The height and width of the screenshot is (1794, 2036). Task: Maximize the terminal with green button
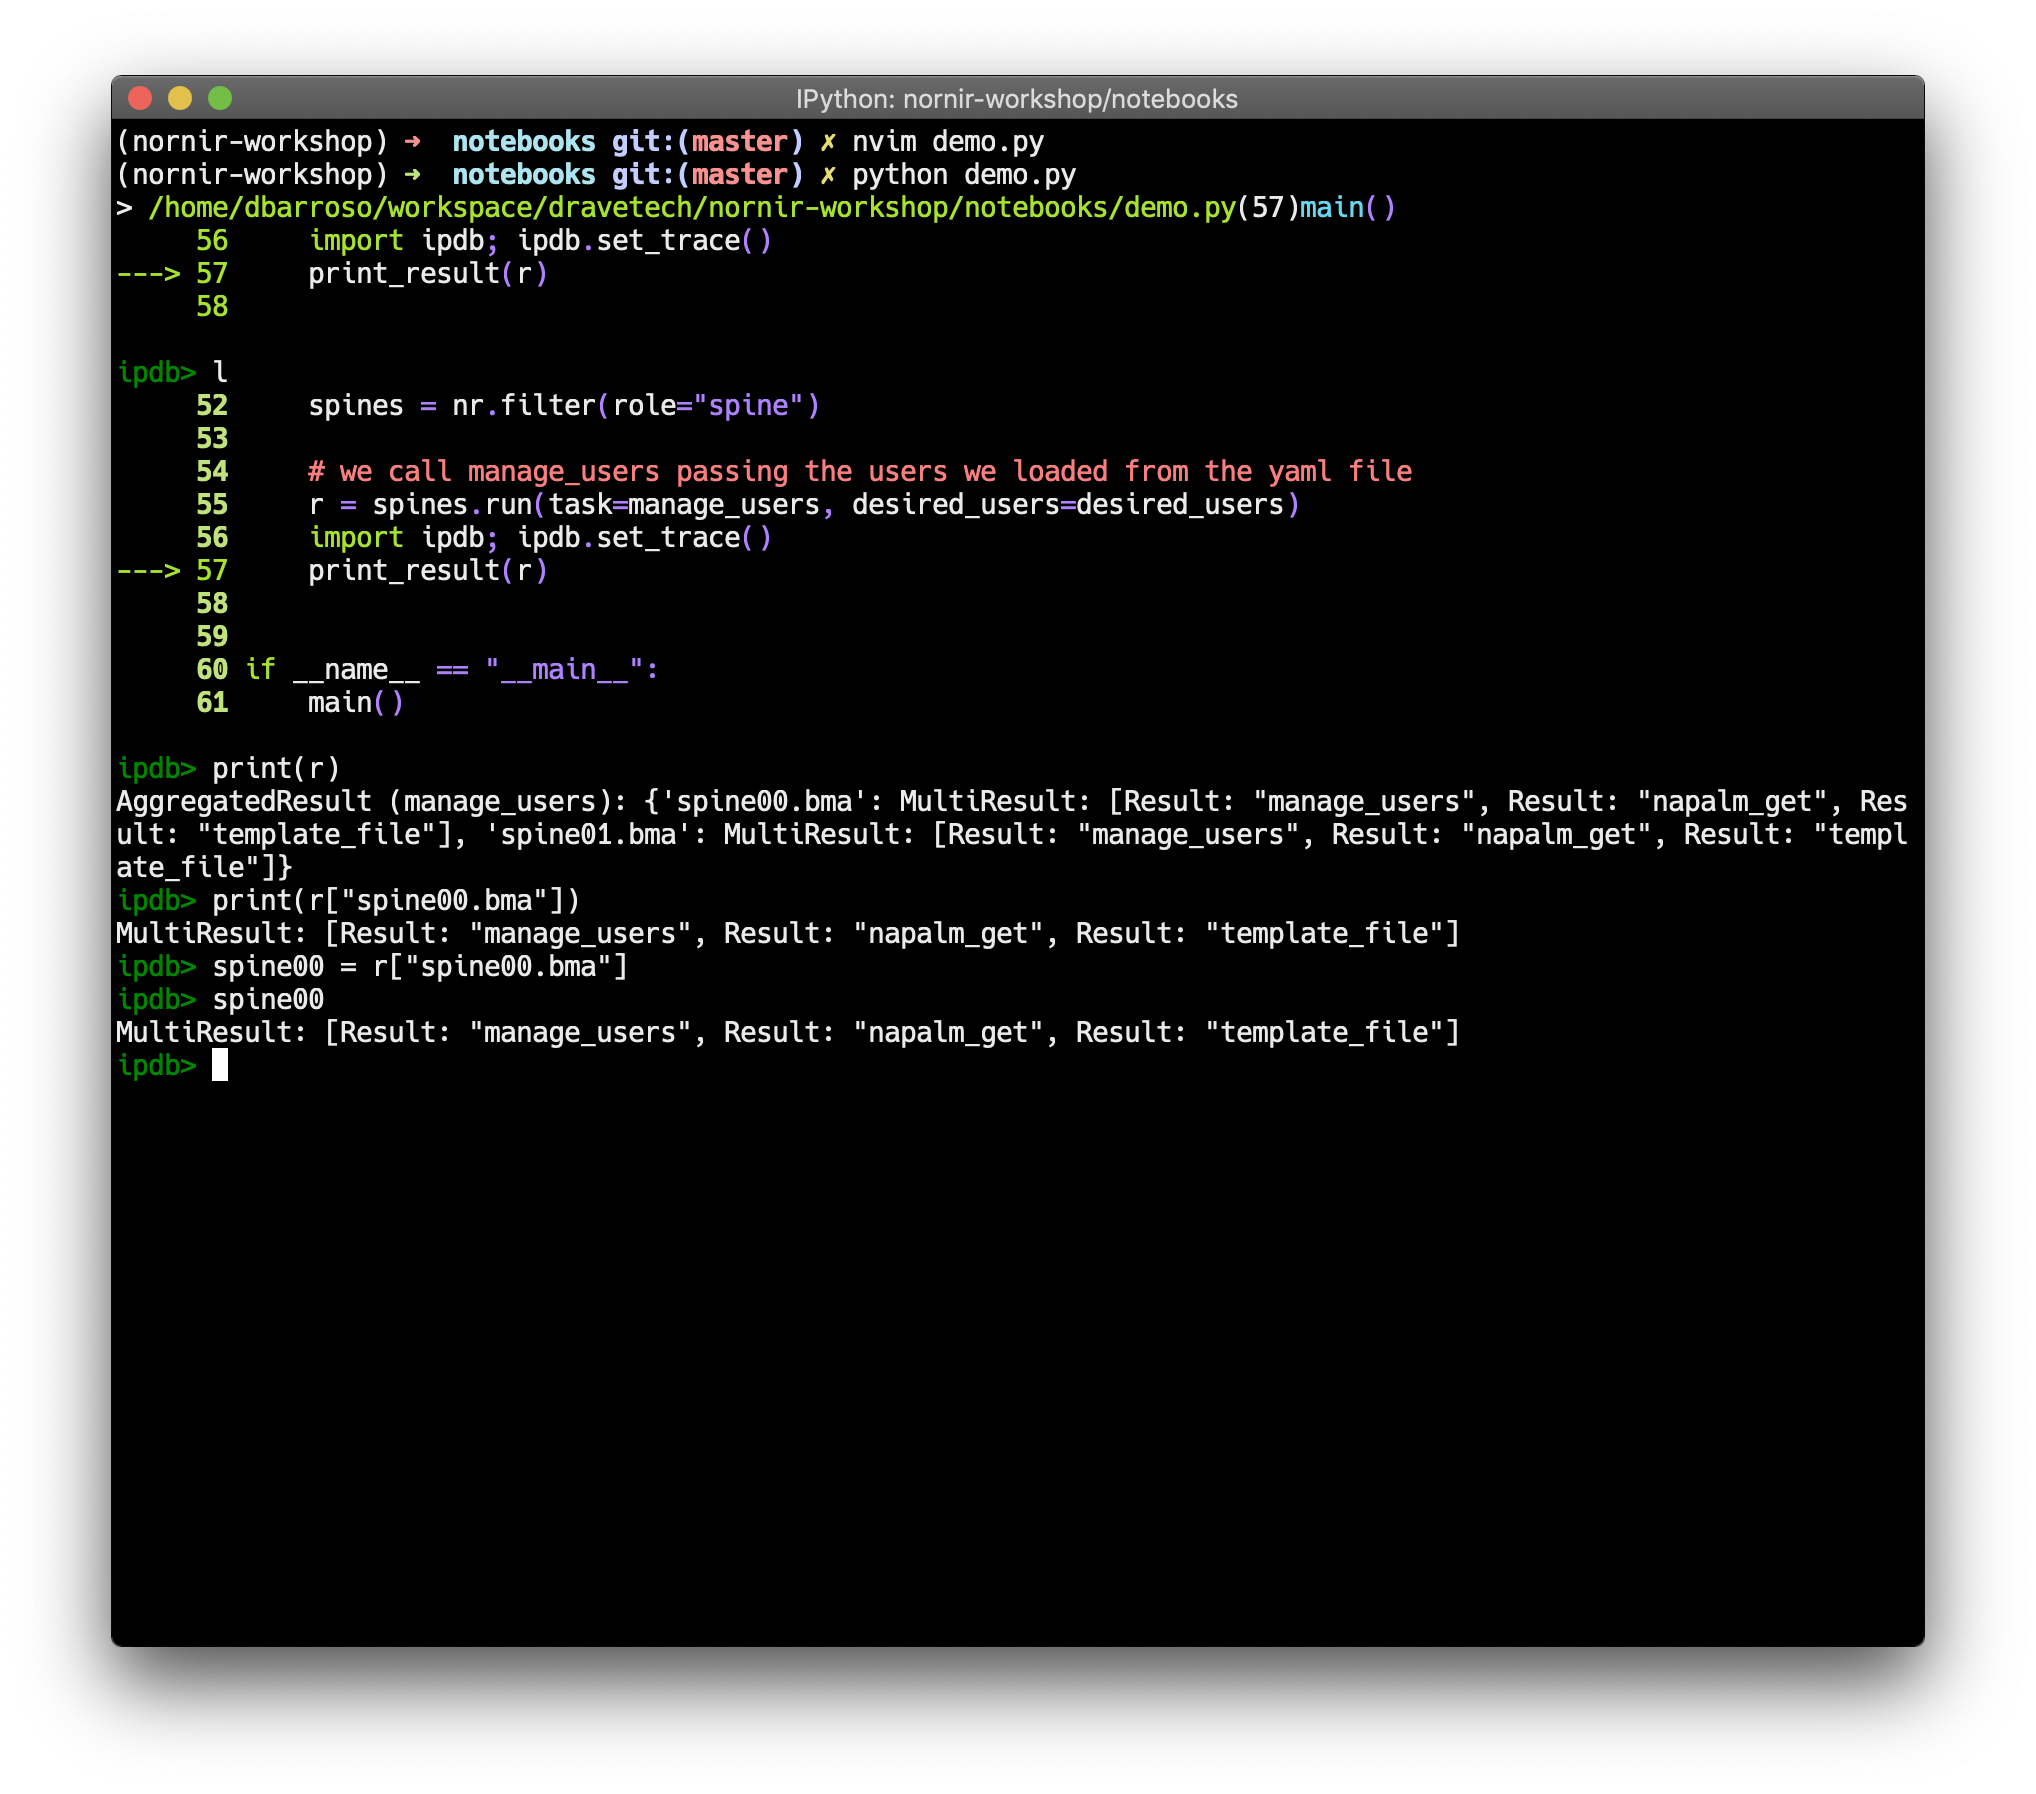[x=220, y=98]
